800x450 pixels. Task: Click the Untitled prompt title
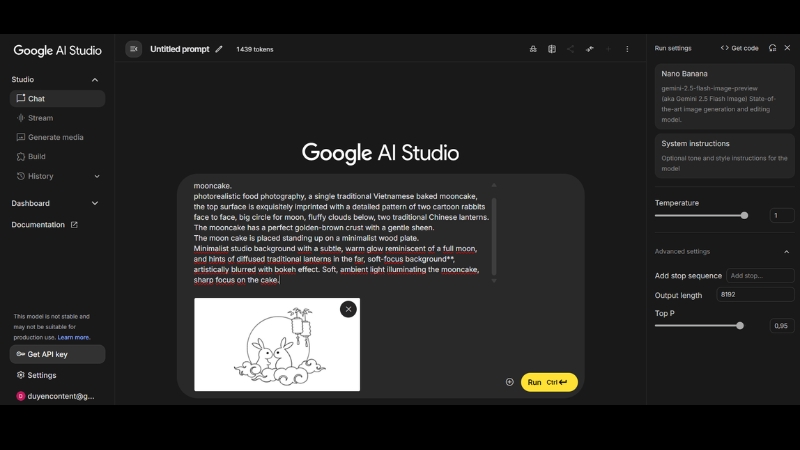point(180,49)
